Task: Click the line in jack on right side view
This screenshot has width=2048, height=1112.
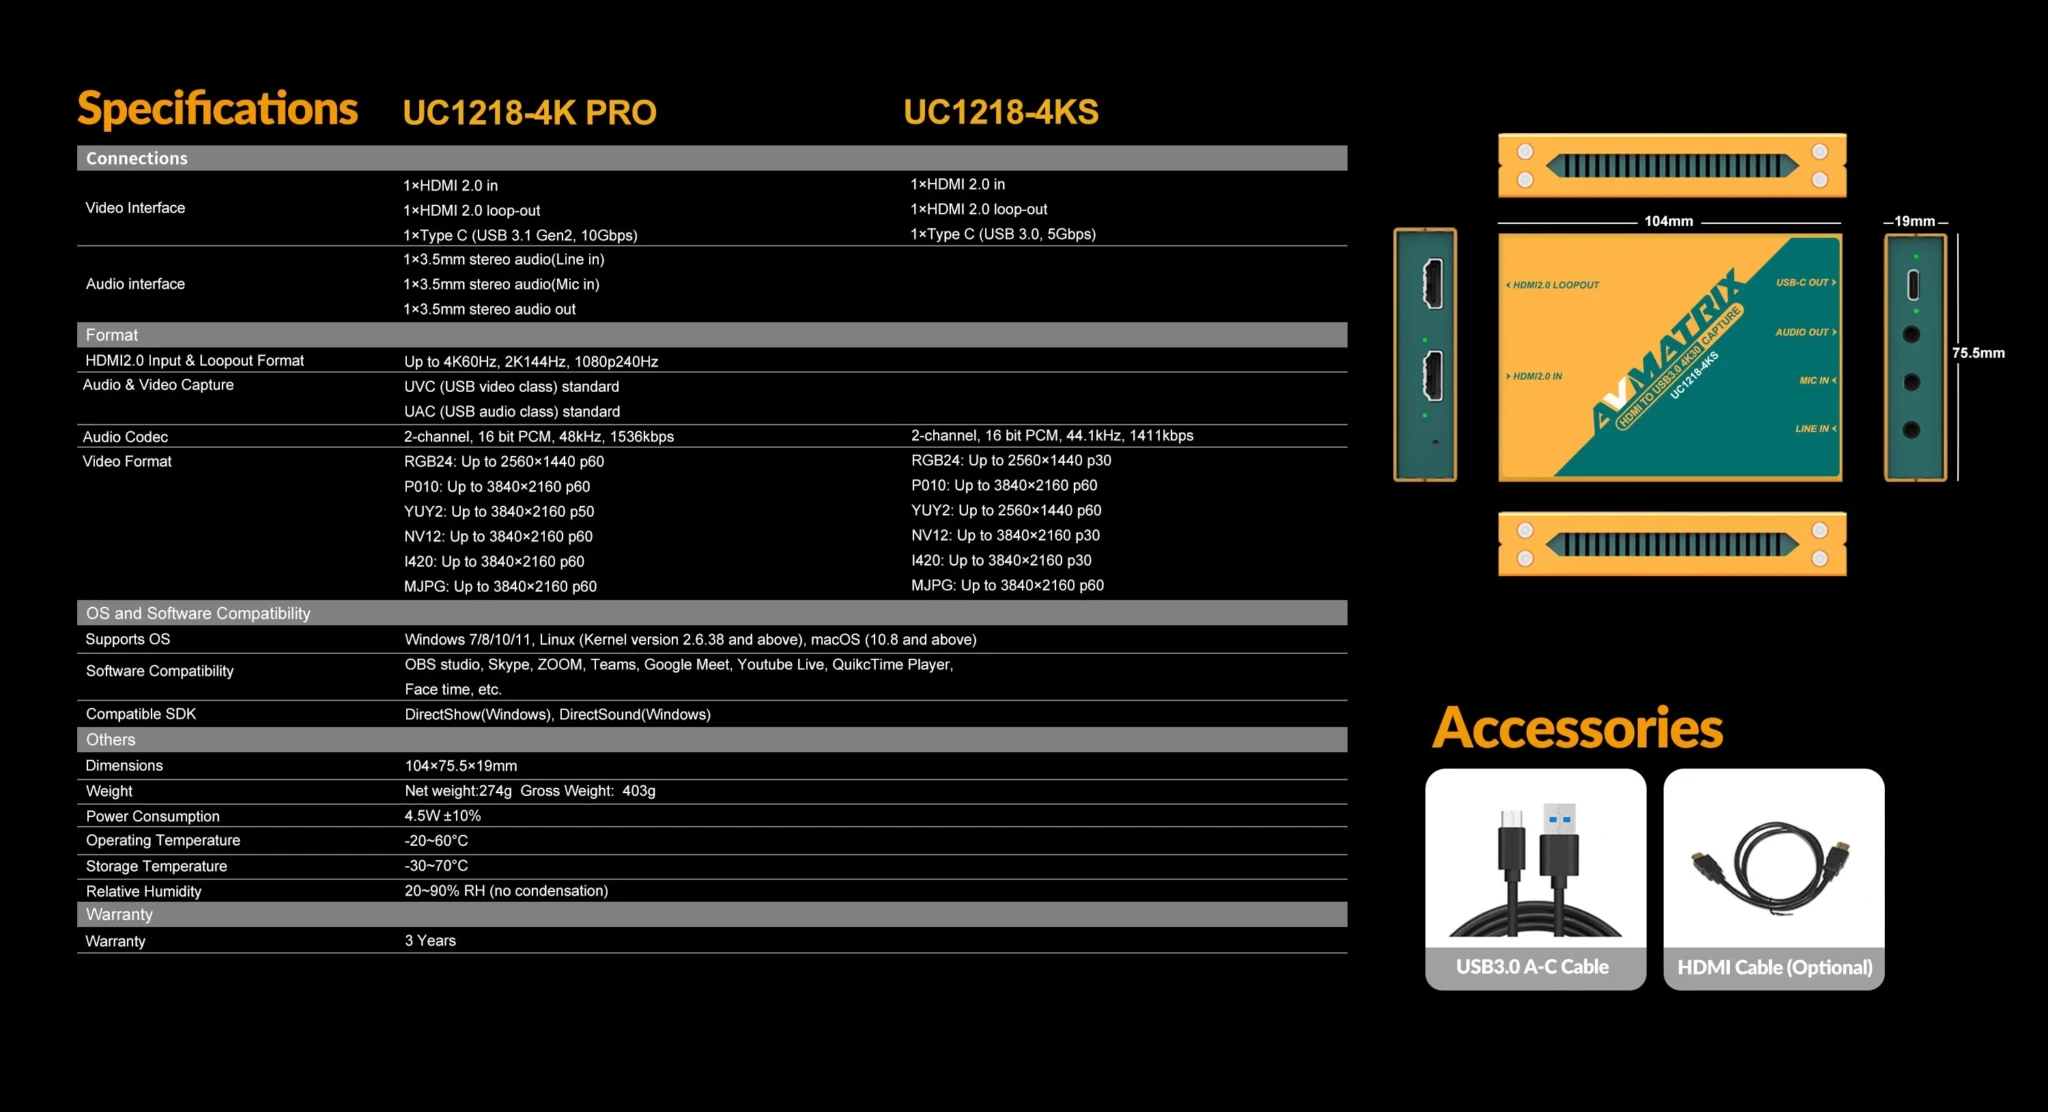Action: pos(1911,430)
